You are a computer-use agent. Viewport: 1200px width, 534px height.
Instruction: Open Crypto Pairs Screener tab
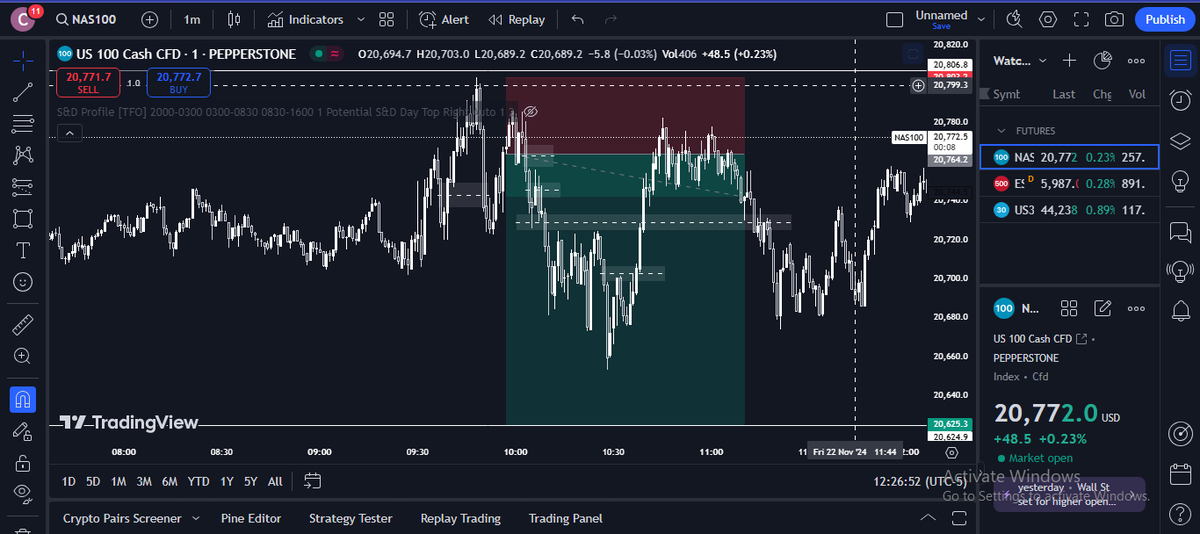[x=122, y=518]
